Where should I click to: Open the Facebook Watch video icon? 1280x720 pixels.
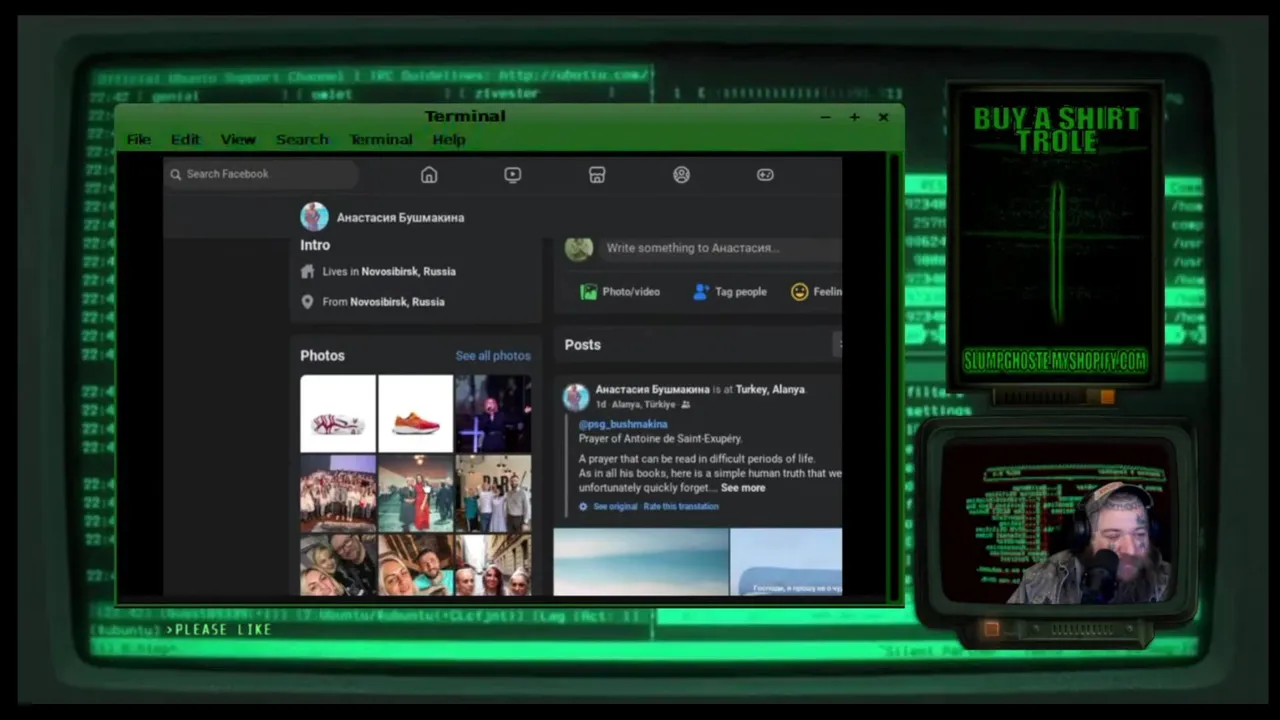(513, 175)
